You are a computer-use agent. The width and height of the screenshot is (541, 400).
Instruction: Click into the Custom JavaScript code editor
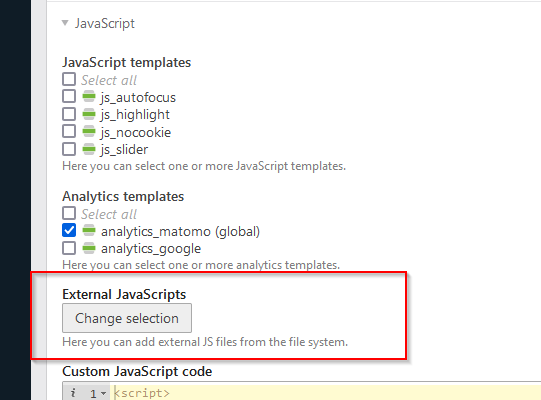(324, 393)
